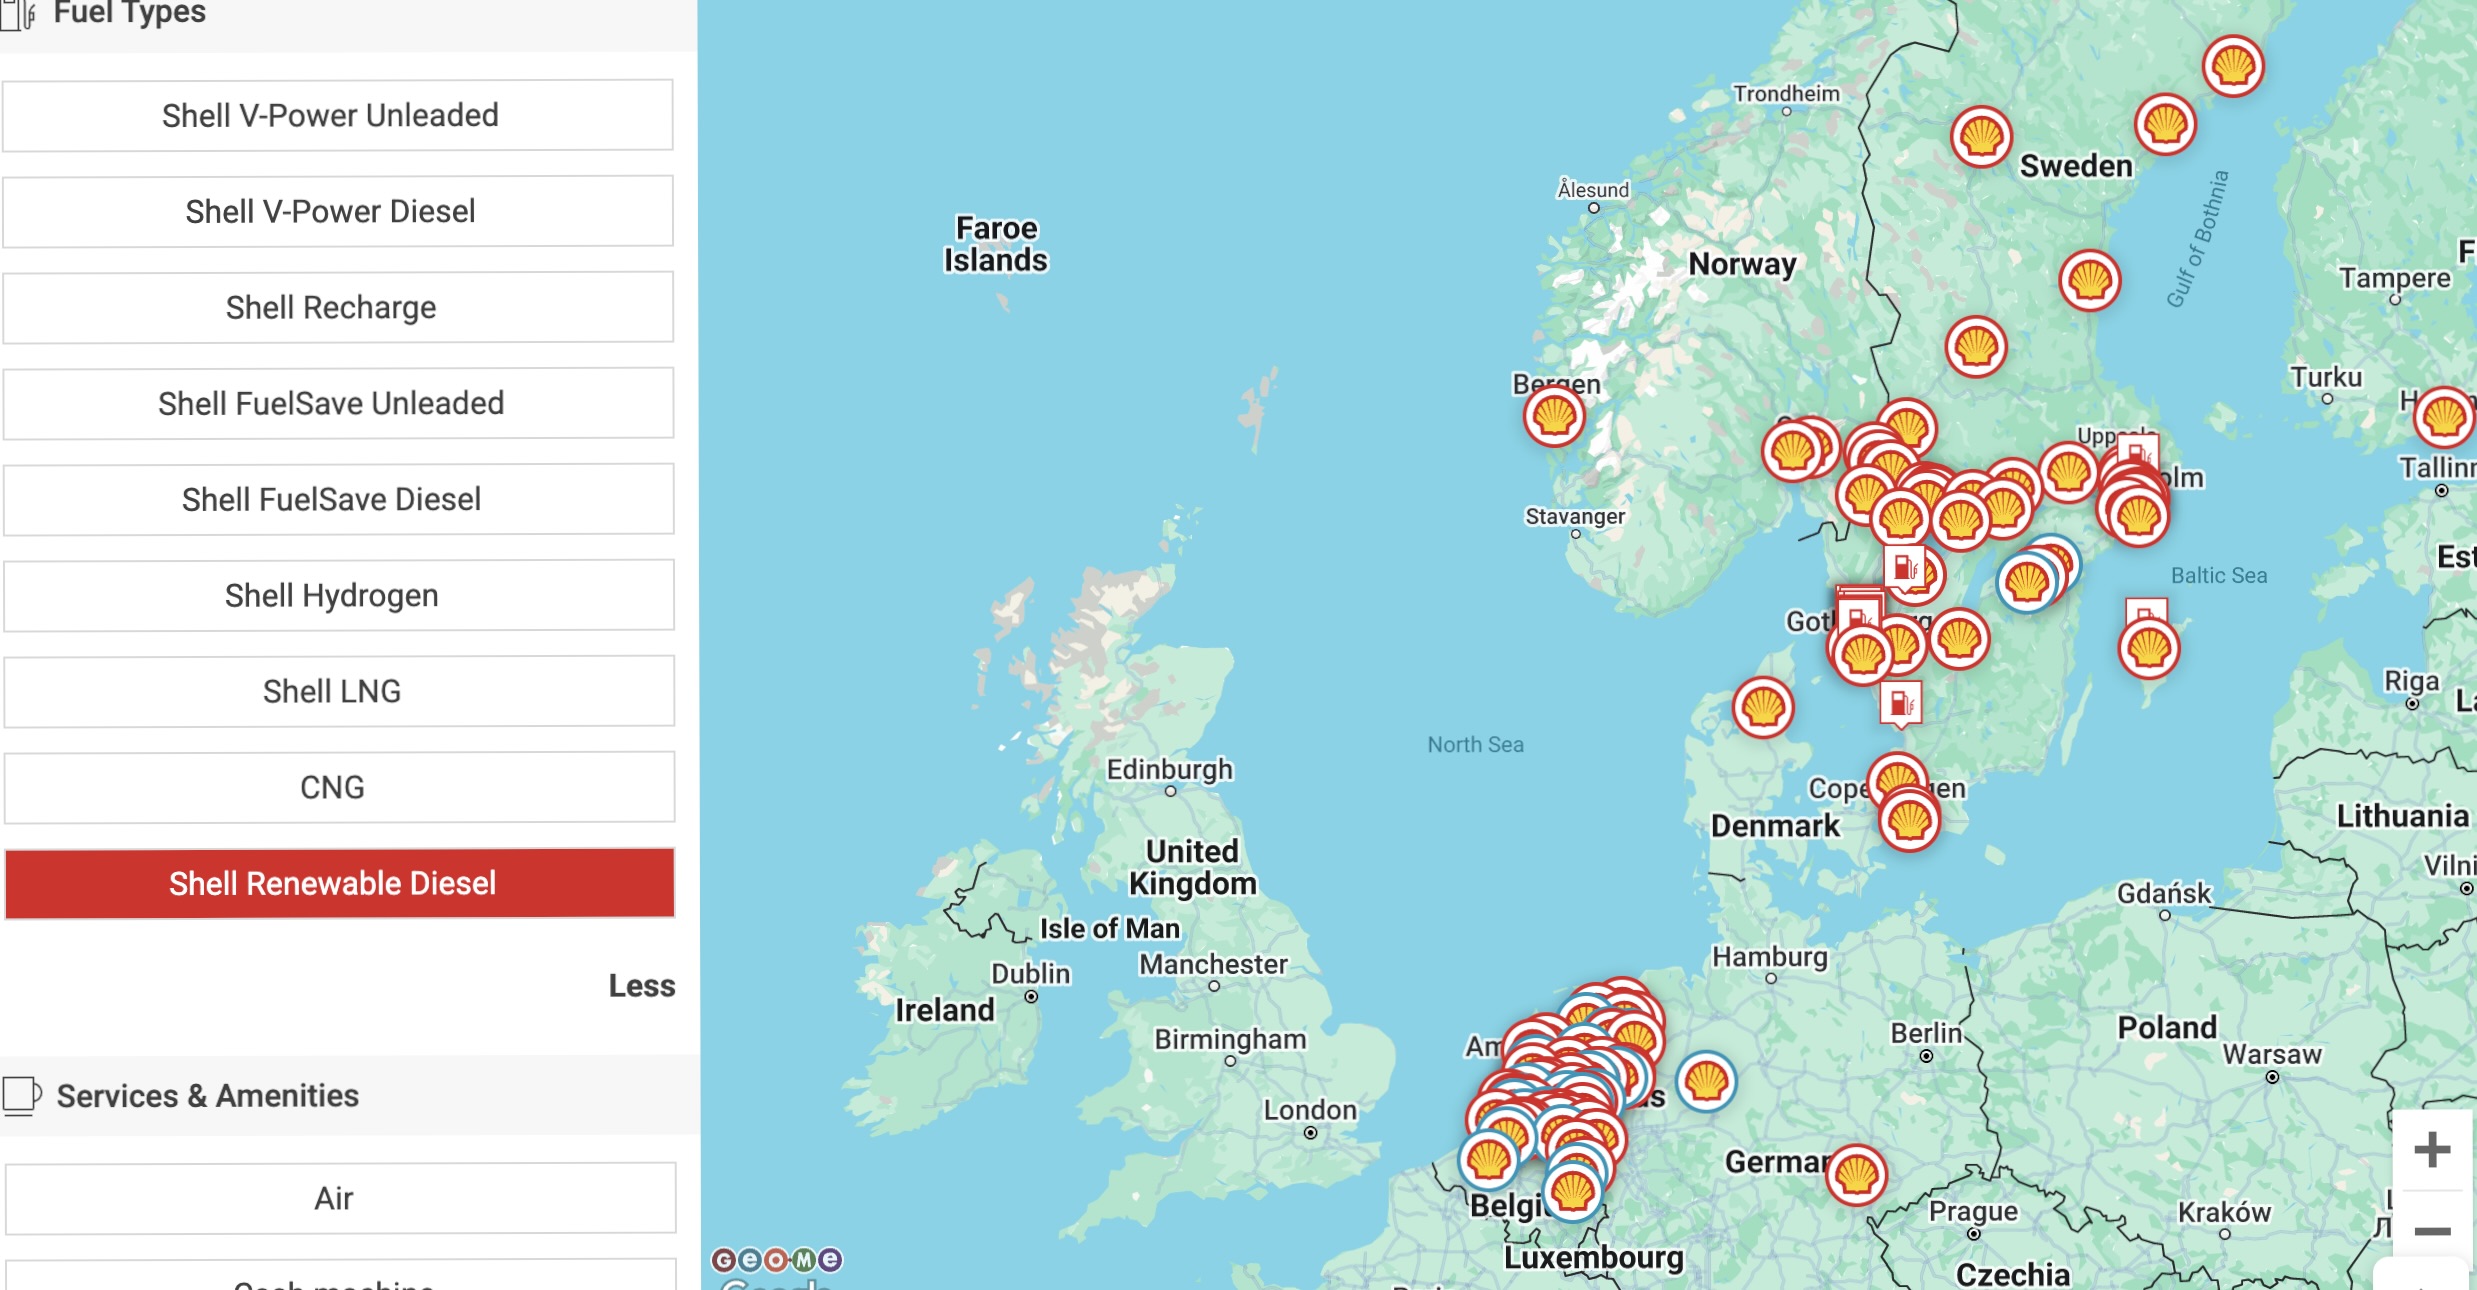The width and height of the screenshot is (2477, 1290).
Task: Click the Fuel Types pump icon
Action: point(18,14)
